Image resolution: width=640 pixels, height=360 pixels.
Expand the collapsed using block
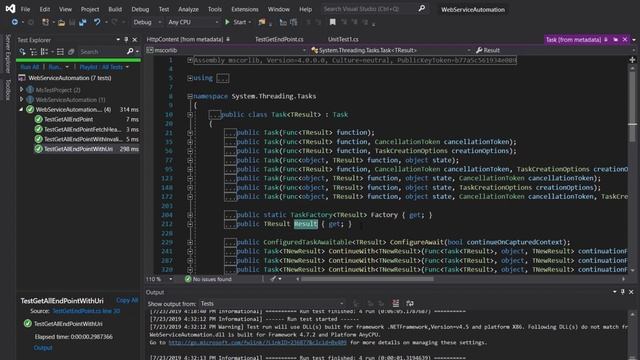[190, 78]
